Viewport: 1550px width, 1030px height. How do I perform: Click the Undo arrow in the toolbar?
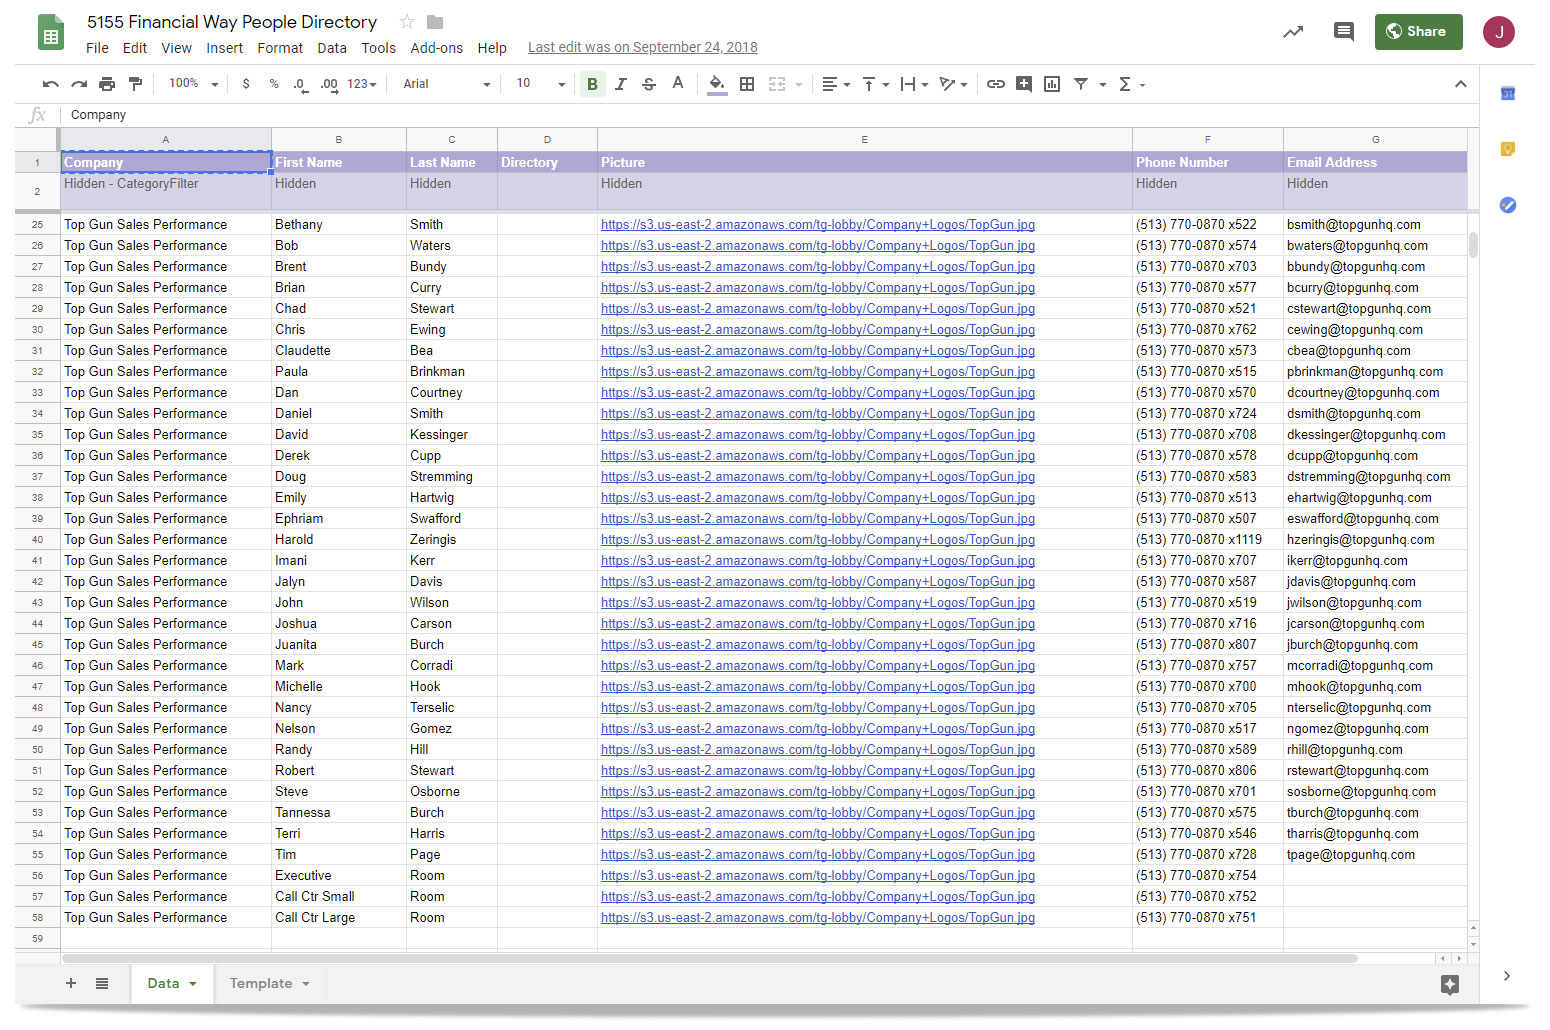coord(51,85)
